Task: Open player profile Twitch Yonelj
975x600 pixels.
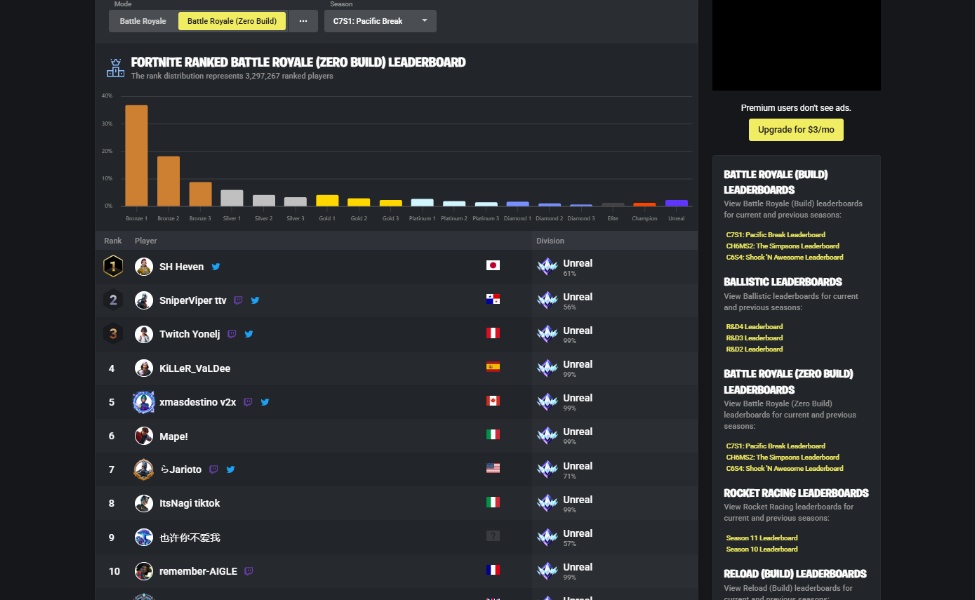Action: [190, 334]
